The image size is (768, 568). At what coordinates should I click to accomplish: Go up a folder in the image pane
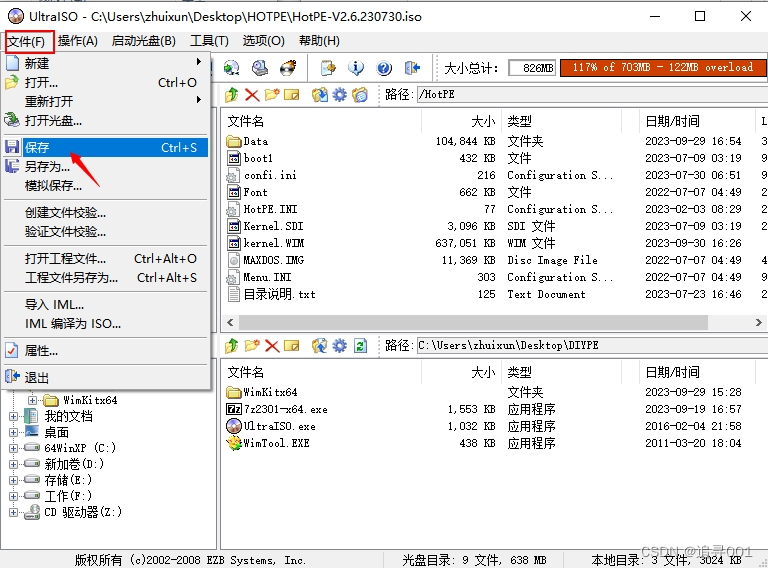pos(232,95)
